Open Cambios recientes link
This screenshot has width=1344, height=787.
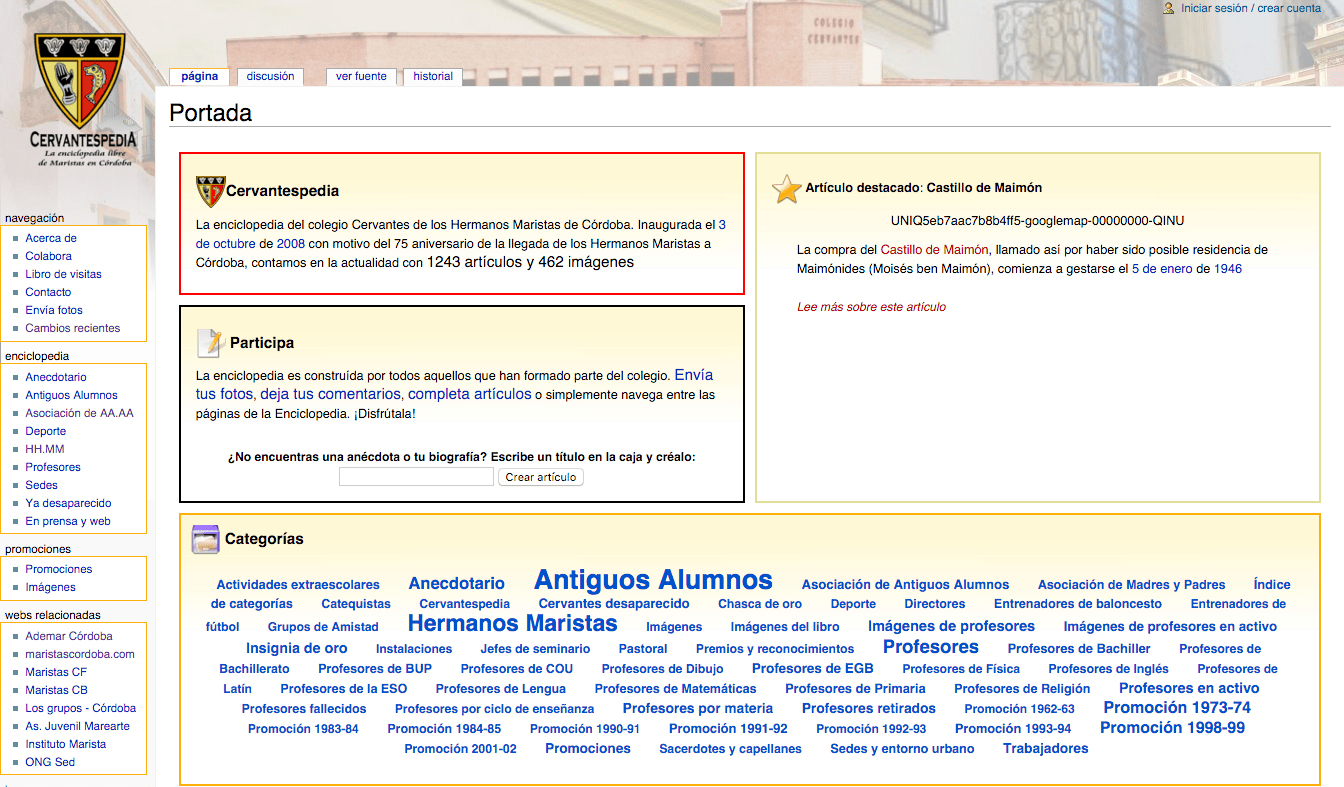72,328
